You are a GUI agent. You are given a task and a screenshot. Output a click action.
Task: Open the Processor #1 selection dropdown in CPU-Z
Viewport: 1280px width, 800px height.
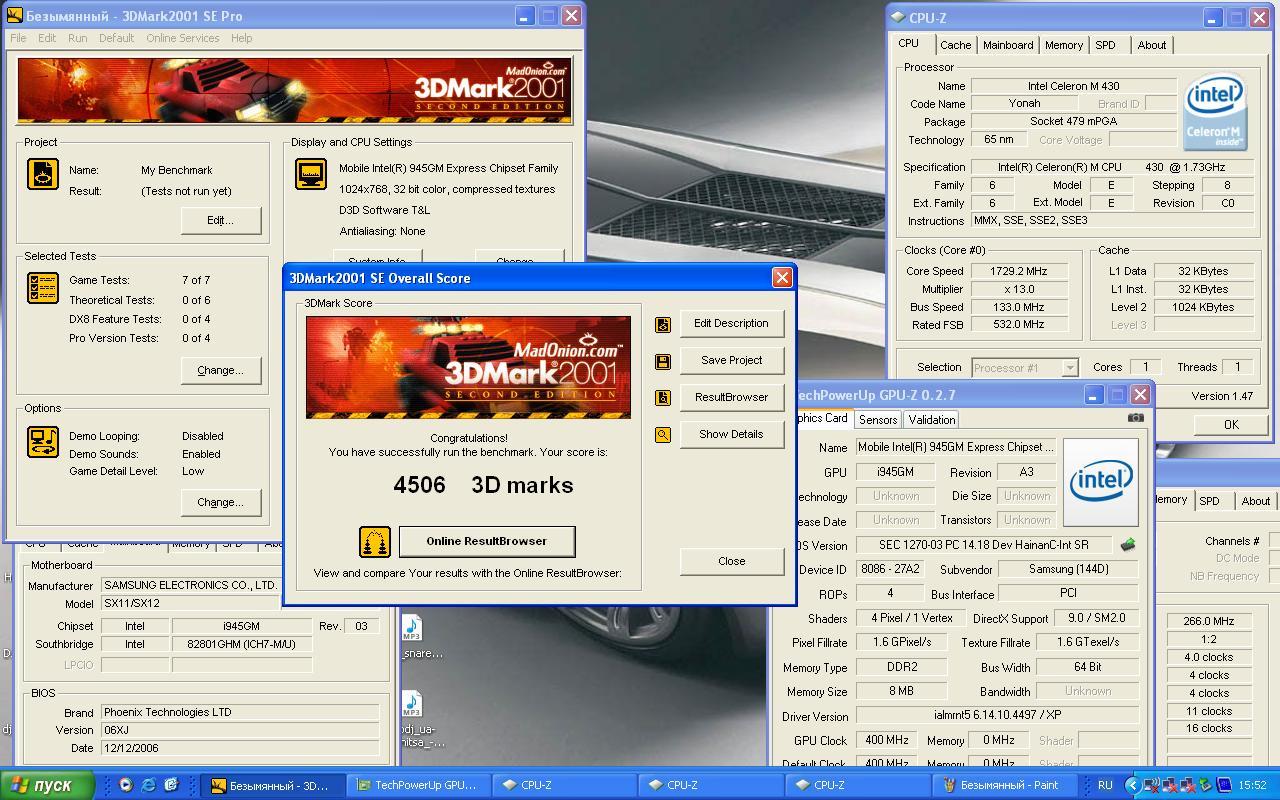coord(1069,368)
